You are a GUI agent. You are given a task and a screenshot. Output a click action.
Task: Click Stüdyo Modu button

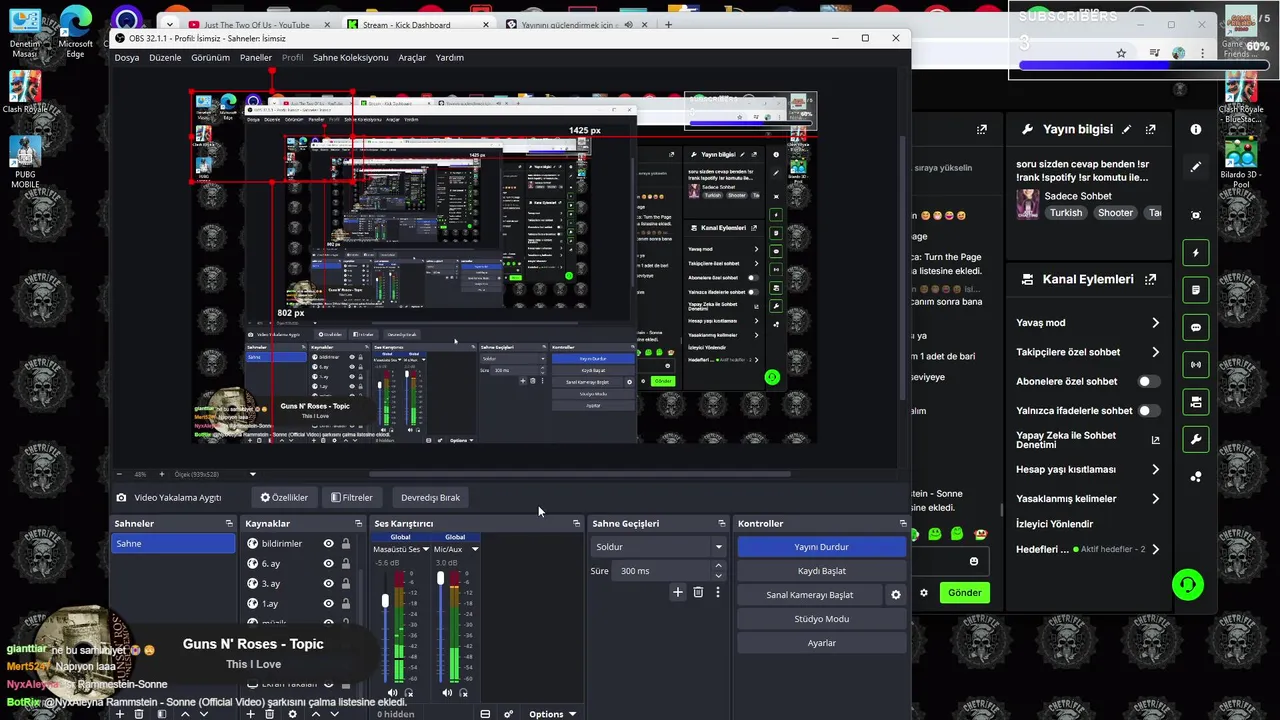pos(821,619)
